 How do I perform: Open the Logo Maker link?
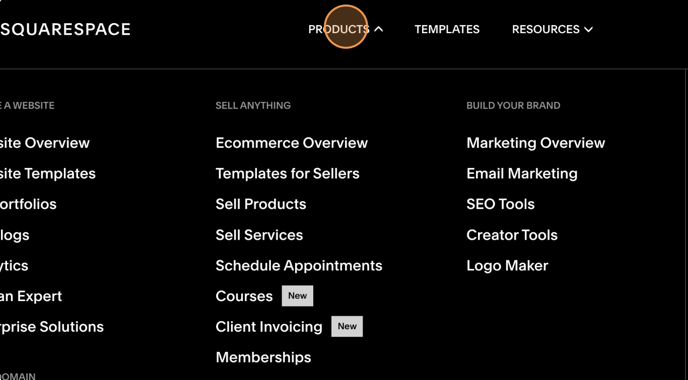coord(507,266)
